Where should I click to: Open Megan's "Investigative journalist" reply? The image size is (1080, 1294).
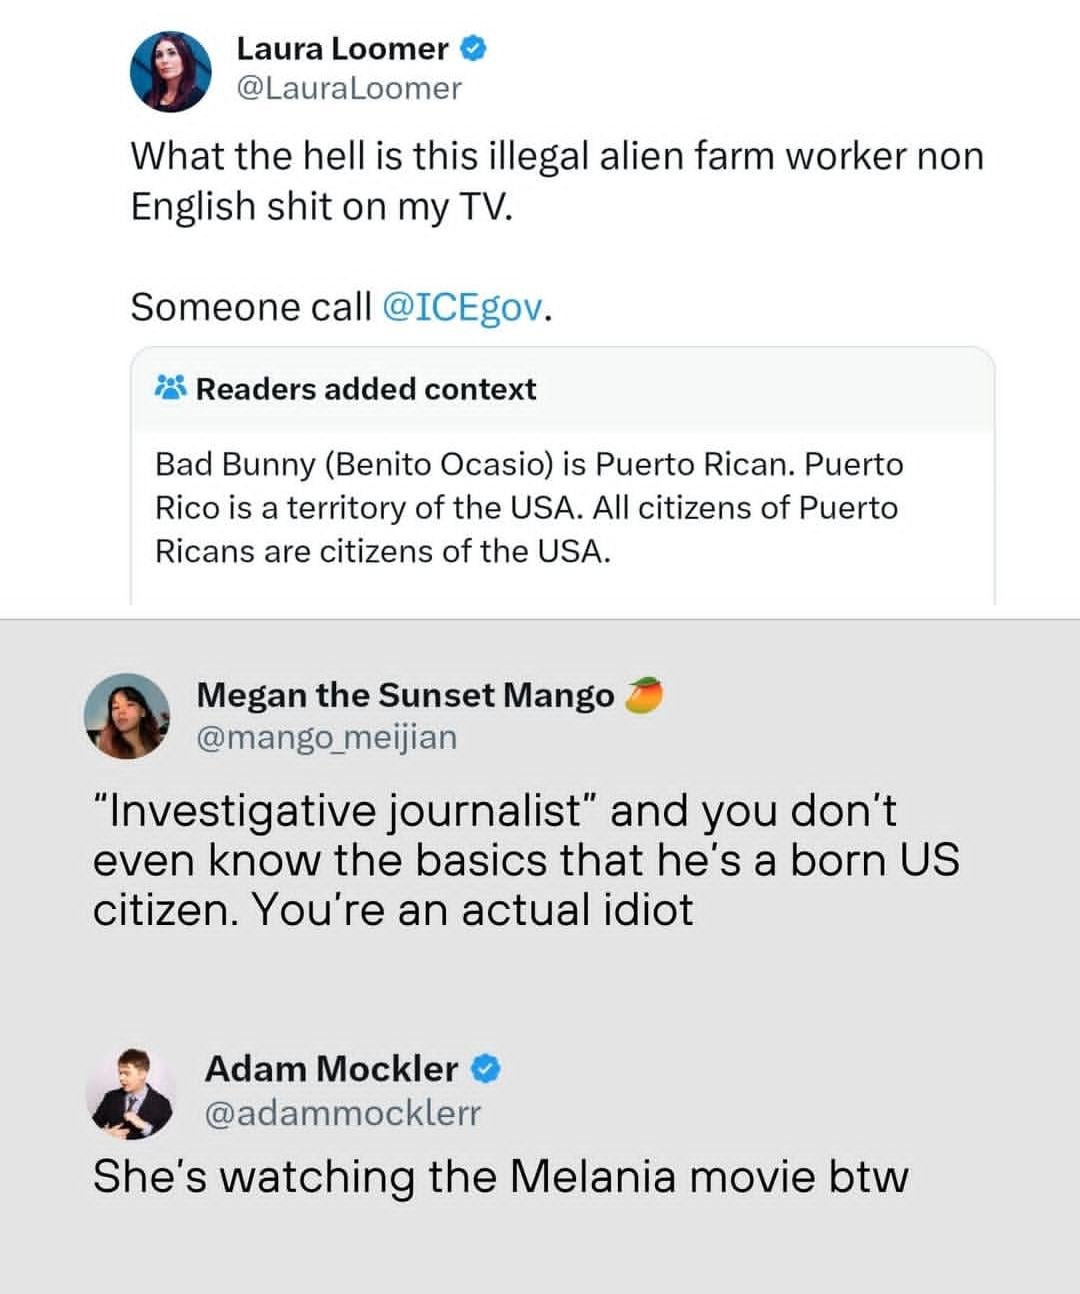point(525,860)
